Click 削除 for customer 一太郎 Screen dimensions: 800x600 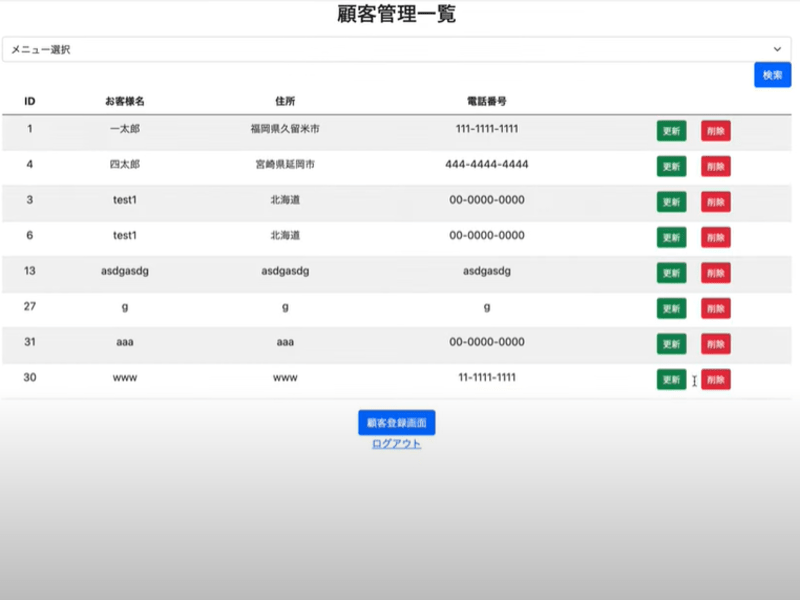(715, 131)
